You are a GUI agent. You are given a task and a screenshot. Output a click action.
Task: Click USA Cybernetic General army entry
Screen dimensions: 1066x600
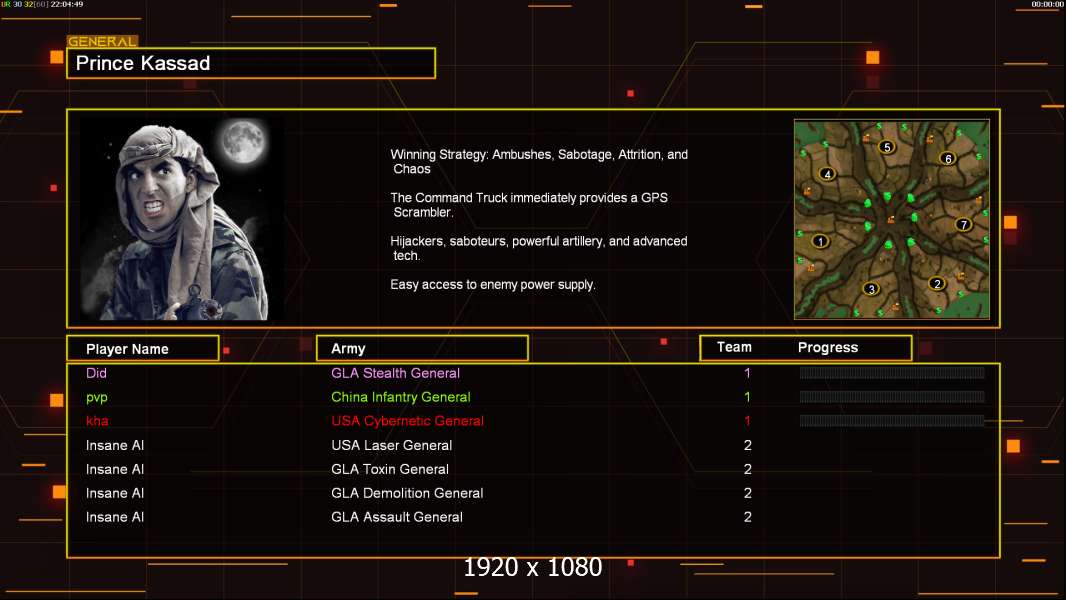407,421
